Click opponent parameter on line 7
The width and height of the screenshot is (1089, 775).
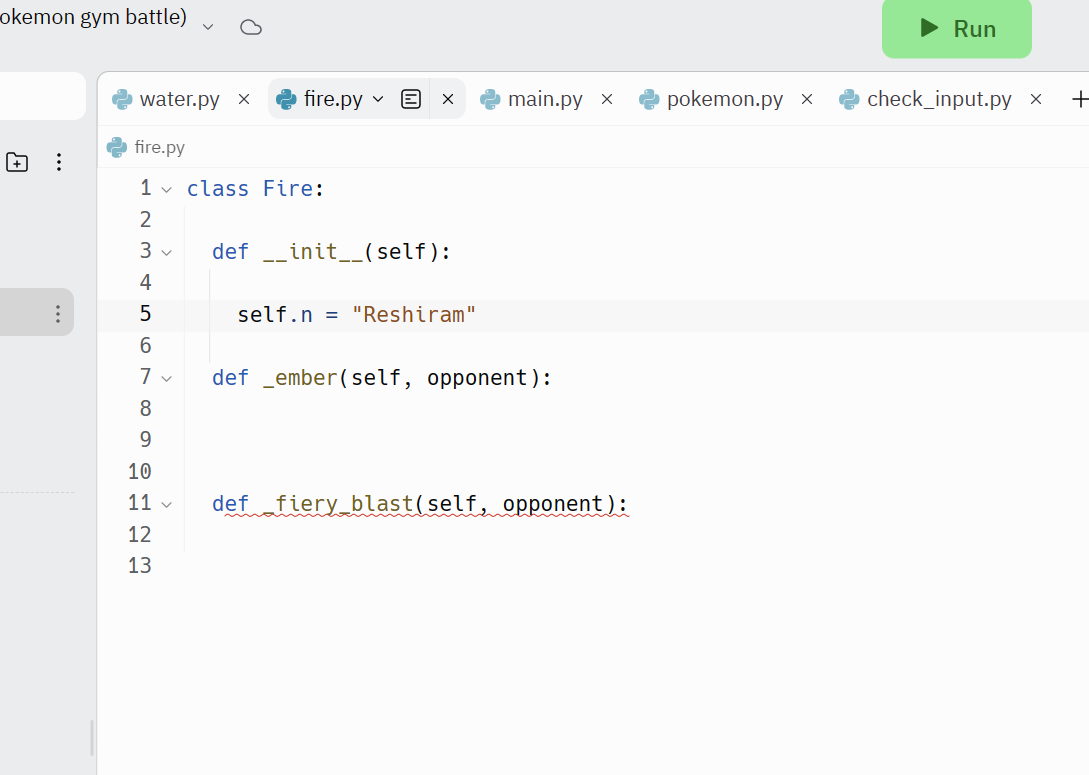point(477,378)
